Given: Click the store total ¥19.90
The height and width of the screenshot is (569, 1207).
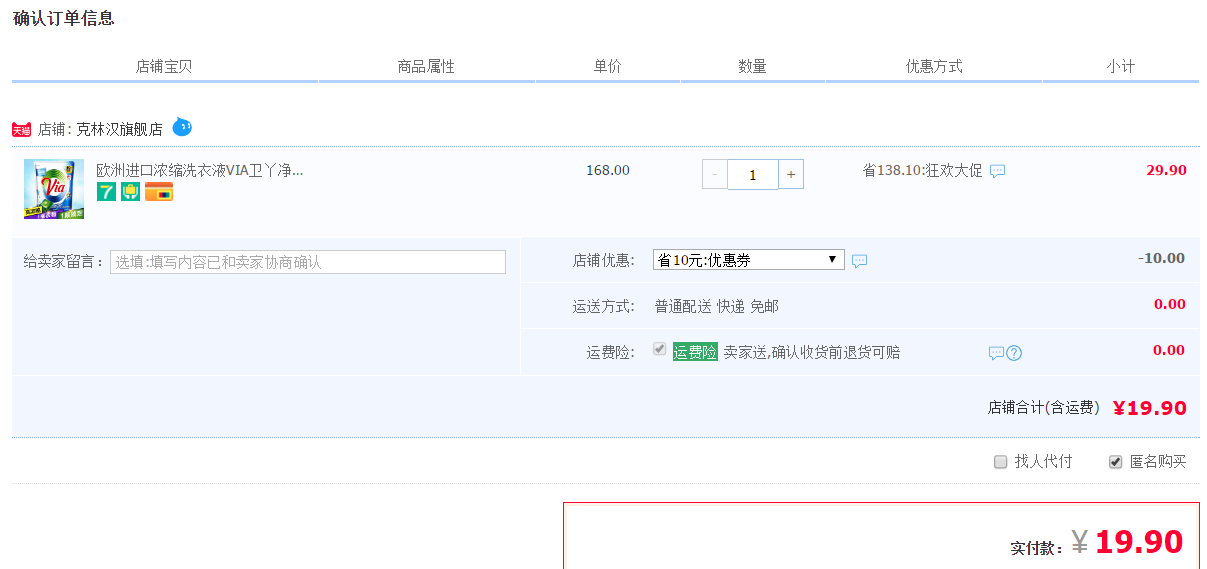Looking at the screenshot, I should pos(1149,408).
